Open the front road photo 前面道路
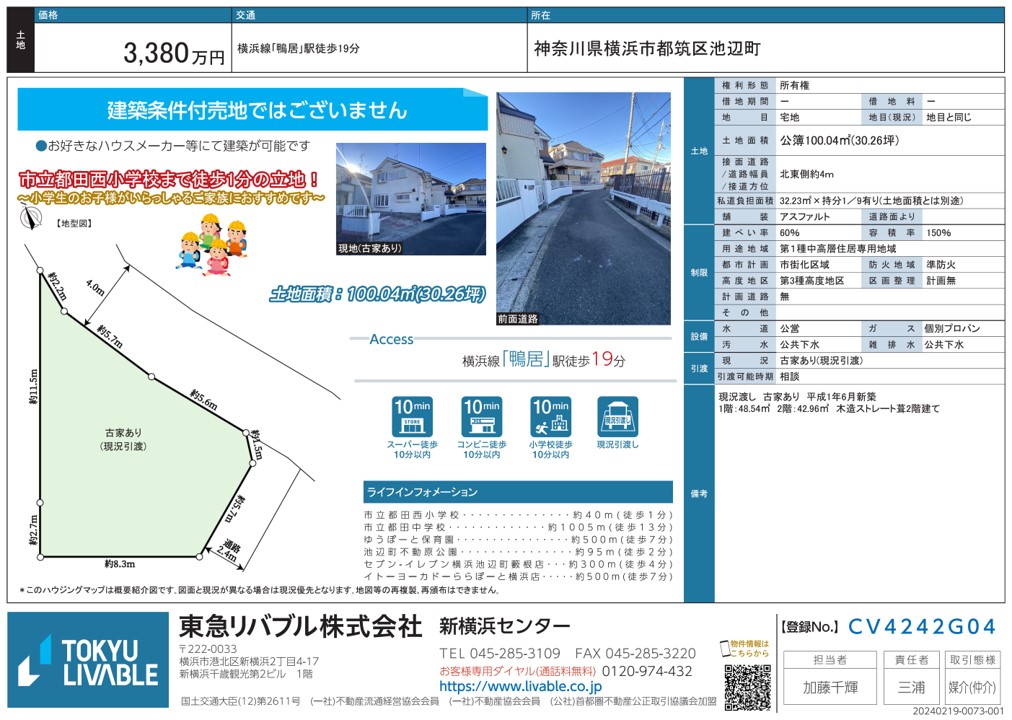 coord(583,207)
